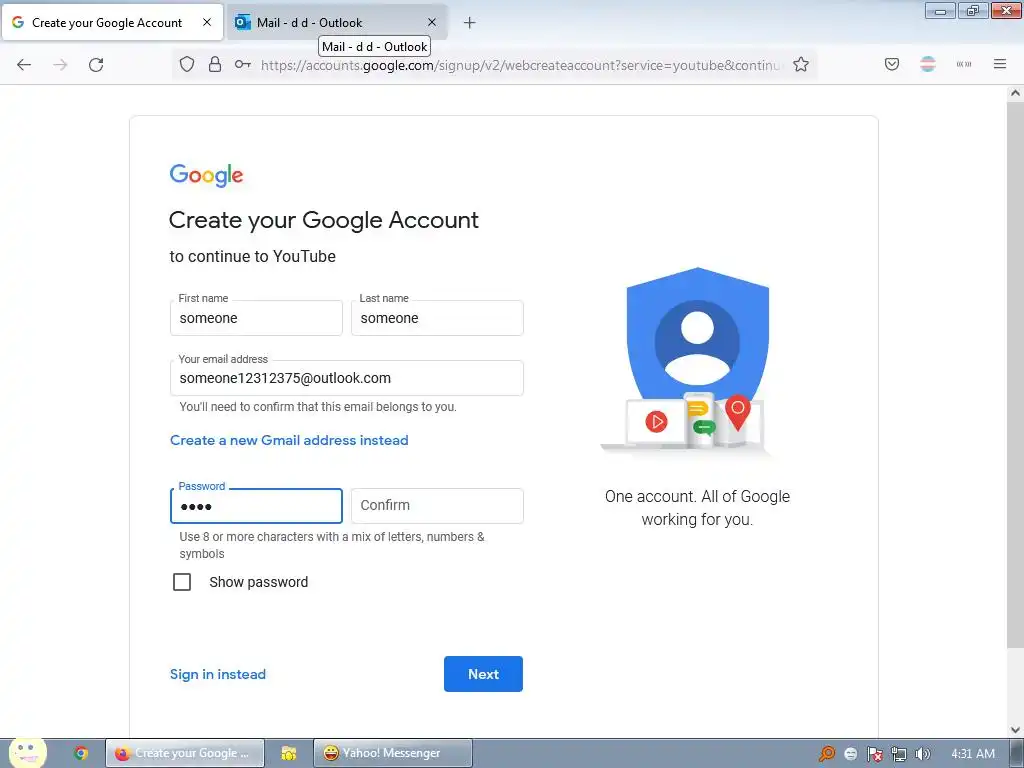
Task: Open the network tray icon
Action: 899,754
